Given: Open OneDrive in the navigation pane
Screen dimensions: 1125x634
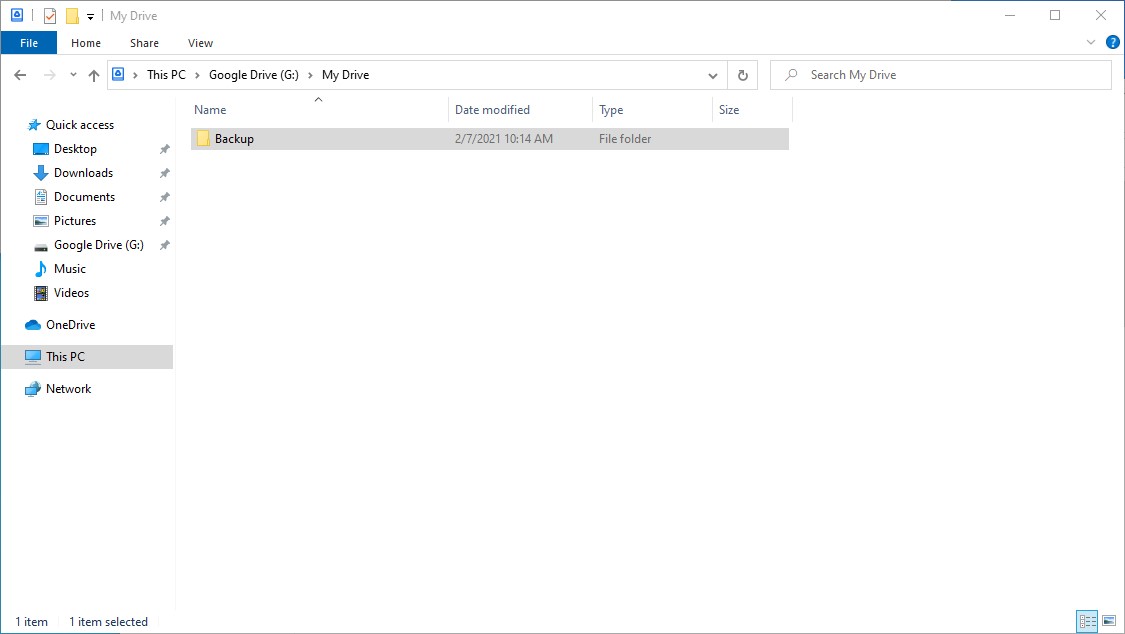Looking at the screenshot, I should (70, 325).
